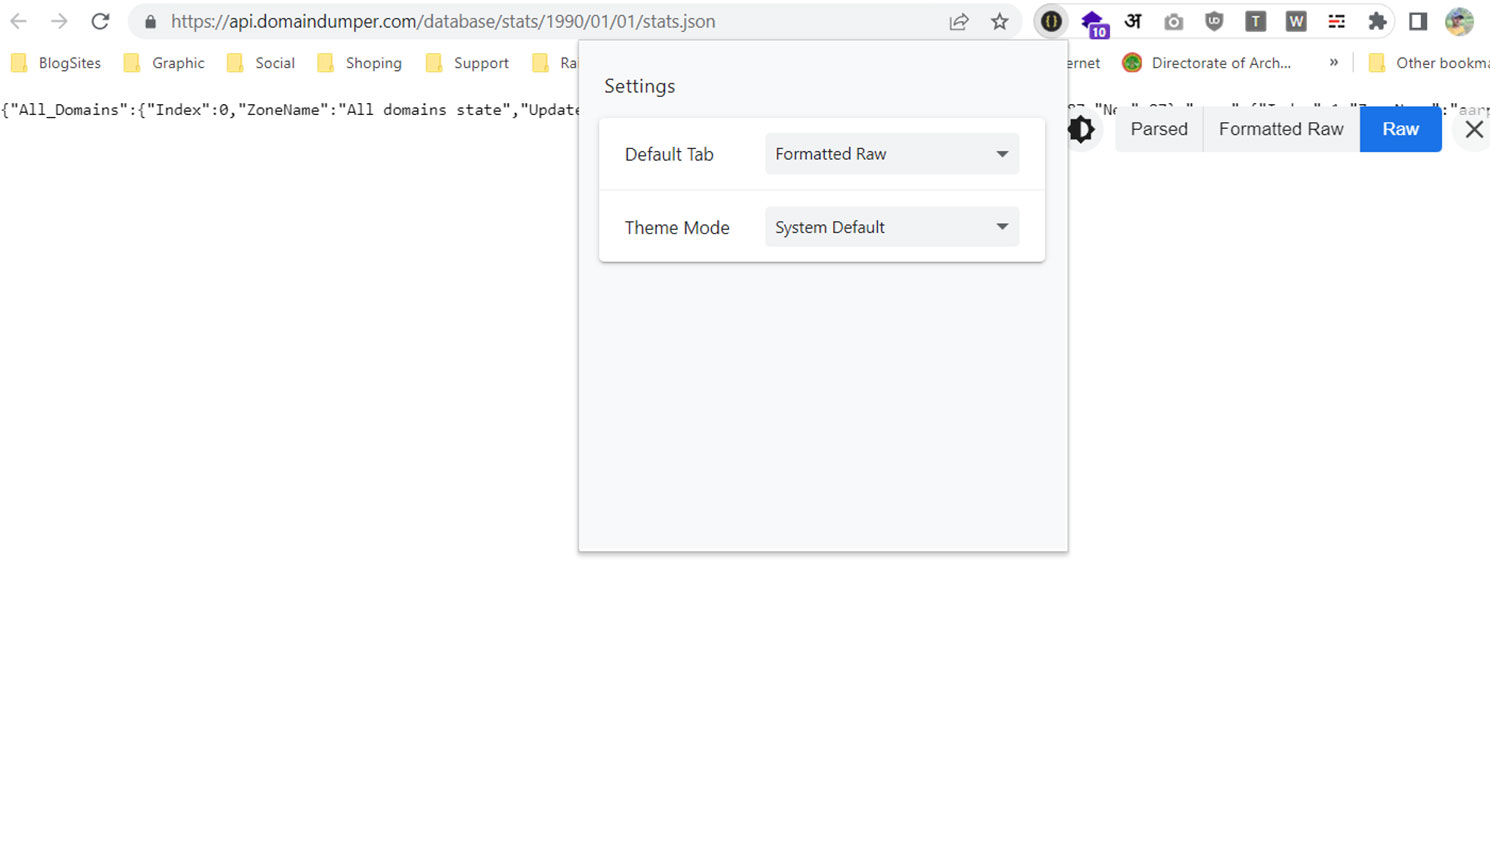Click inside the address bar URL

440,21
